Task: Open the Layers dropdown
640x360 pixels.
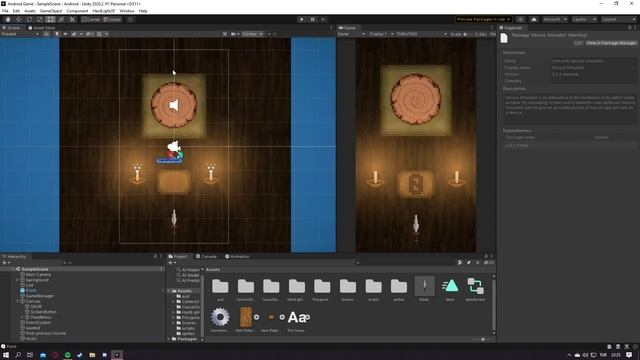Action: [x=584, y=19]
